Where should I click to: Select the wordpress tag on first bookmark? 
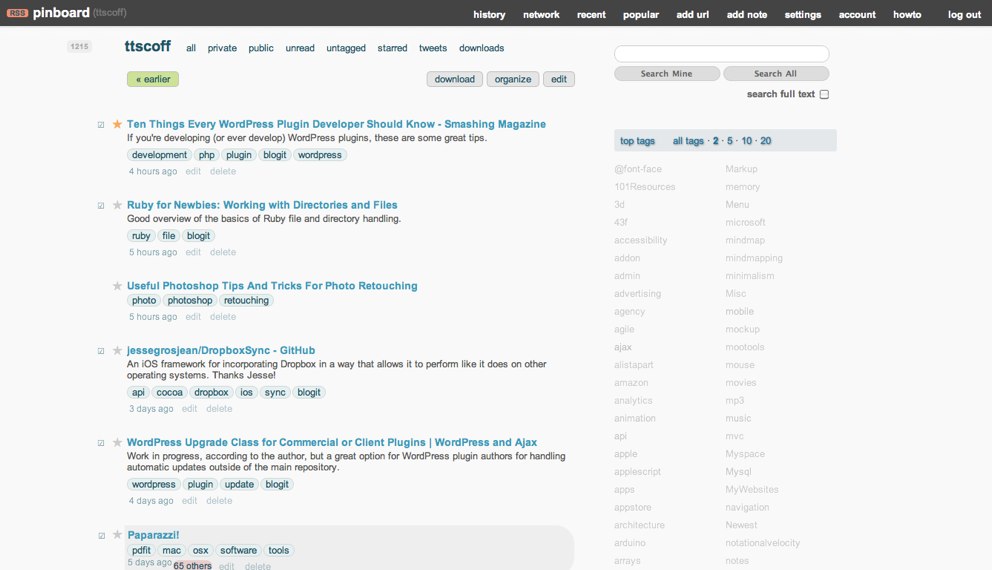click(320, 155)
